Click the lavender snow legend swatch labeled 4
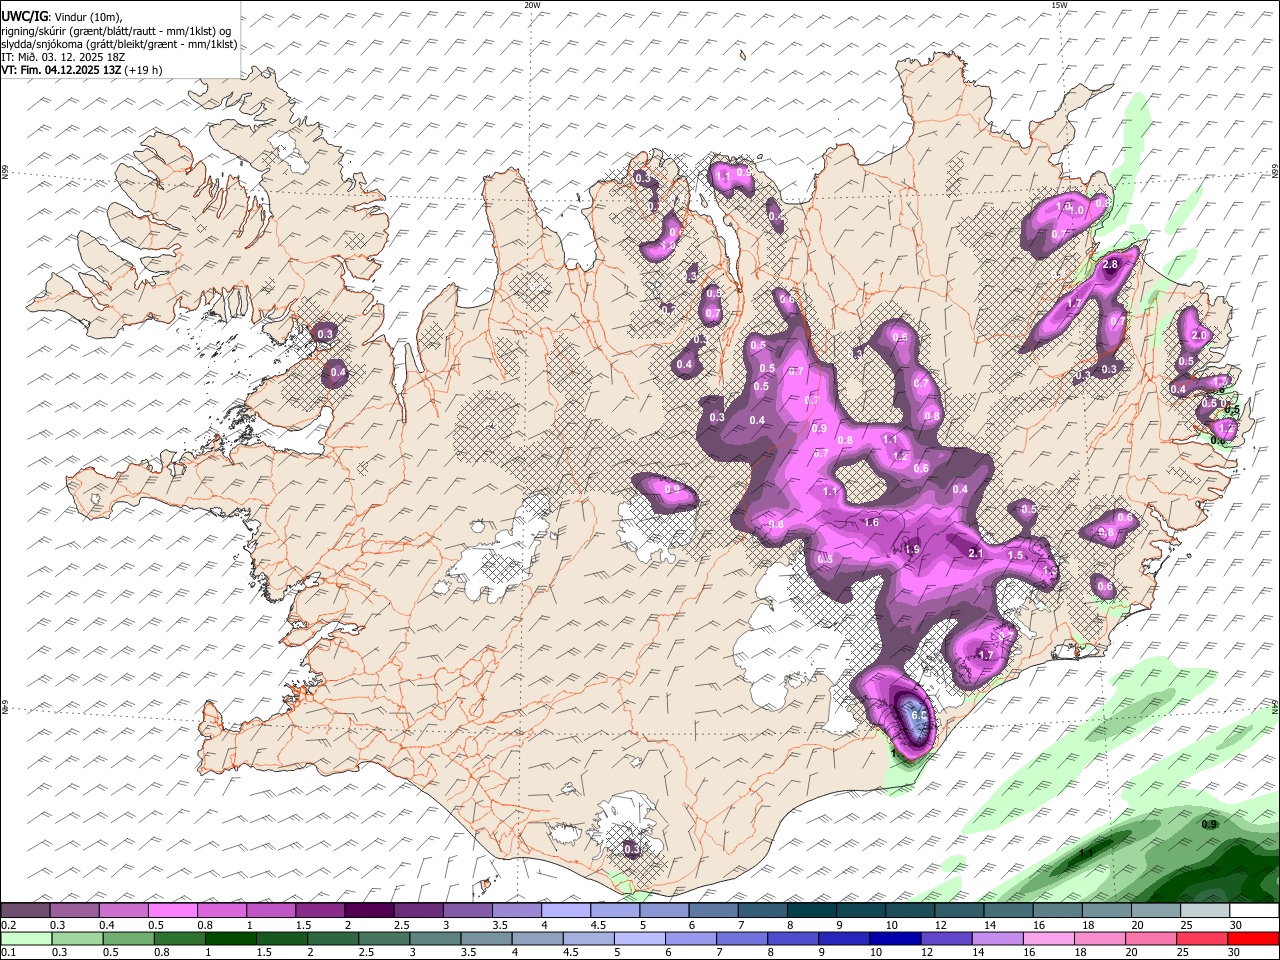This screenshot has height=960, width=1280. (x=564, y=911)
